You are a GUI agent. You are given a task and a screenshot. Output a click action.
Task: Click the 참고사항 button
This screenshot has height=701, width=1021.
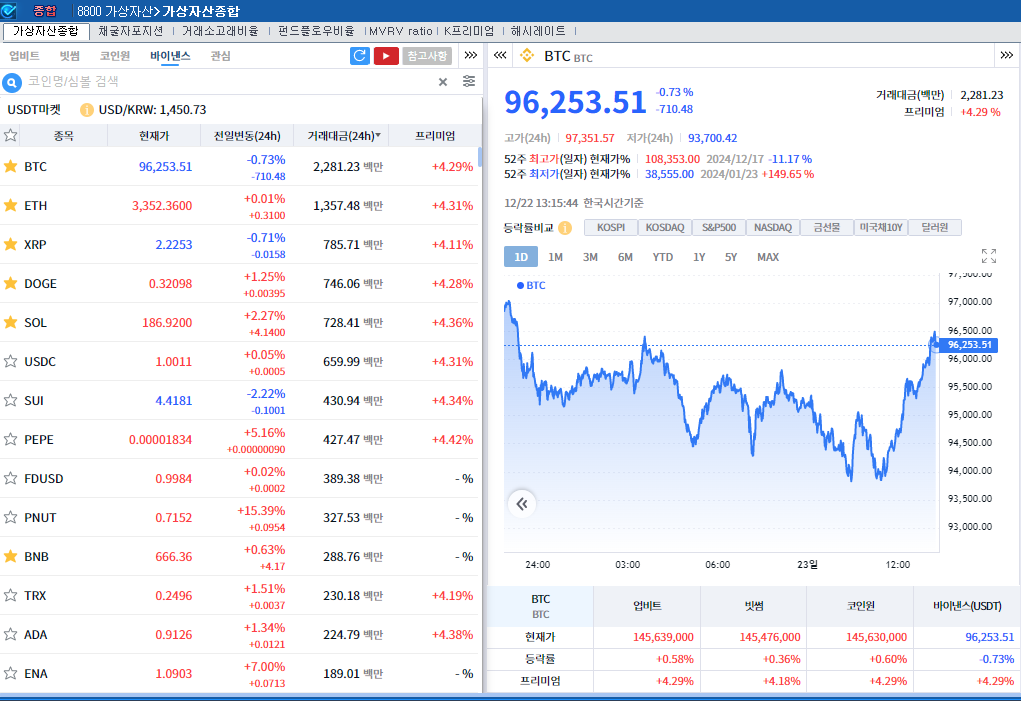[427, 56]
